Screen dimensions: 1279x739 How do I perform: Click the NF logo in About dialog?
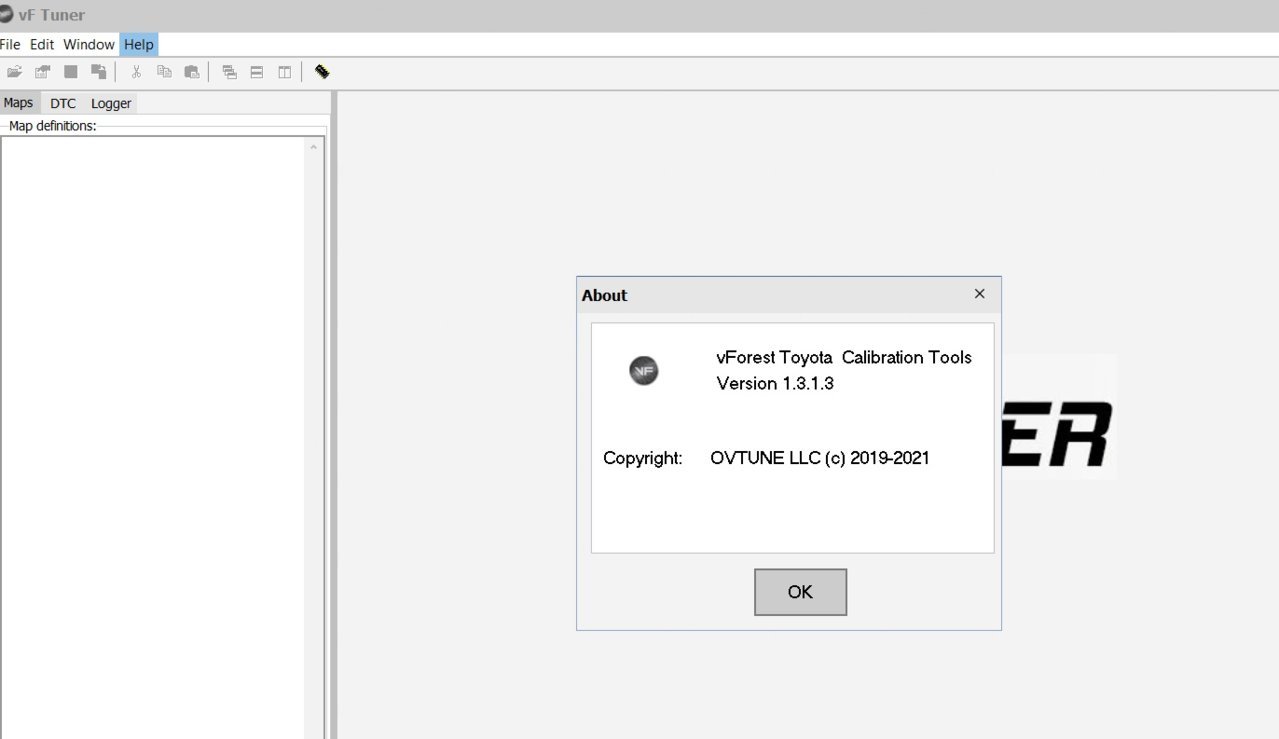644,371
